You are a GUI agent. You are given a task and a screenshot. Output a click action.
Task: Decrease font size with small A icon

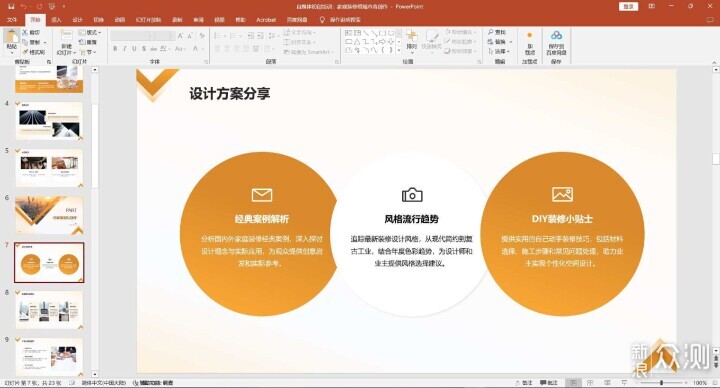click(x=190, y=36)
